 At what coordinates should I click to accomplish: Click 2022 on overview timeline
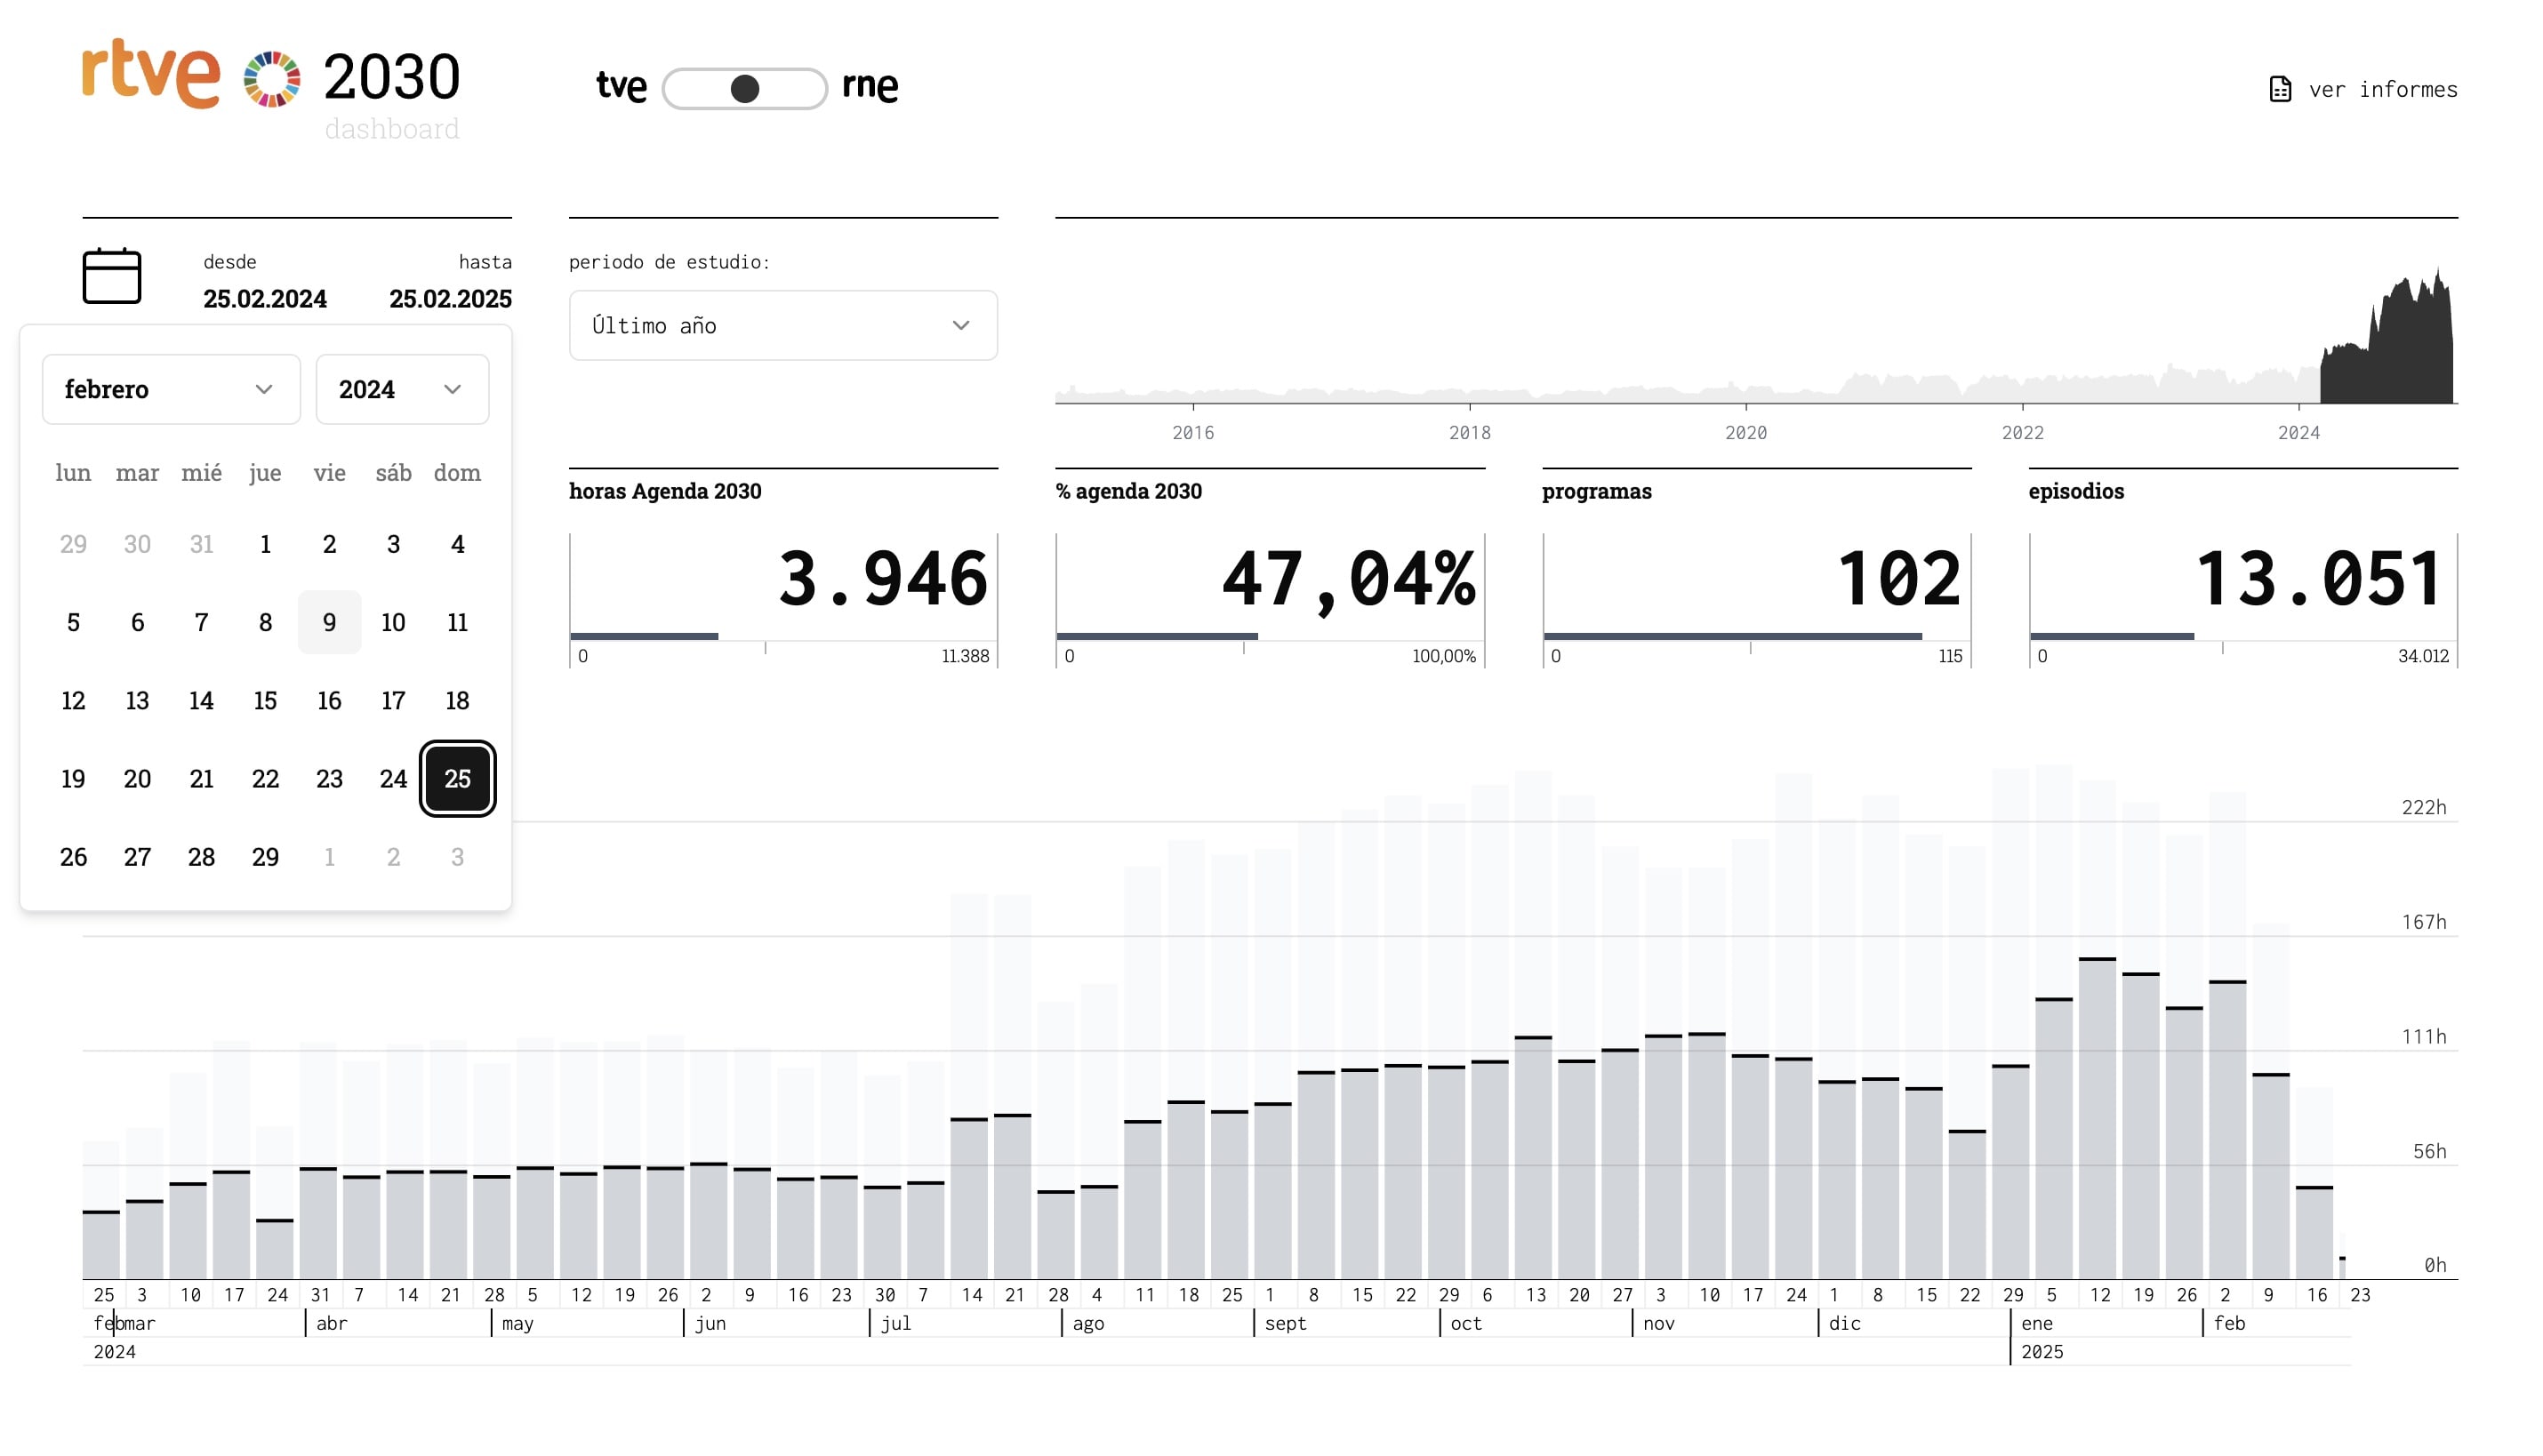2022,433
